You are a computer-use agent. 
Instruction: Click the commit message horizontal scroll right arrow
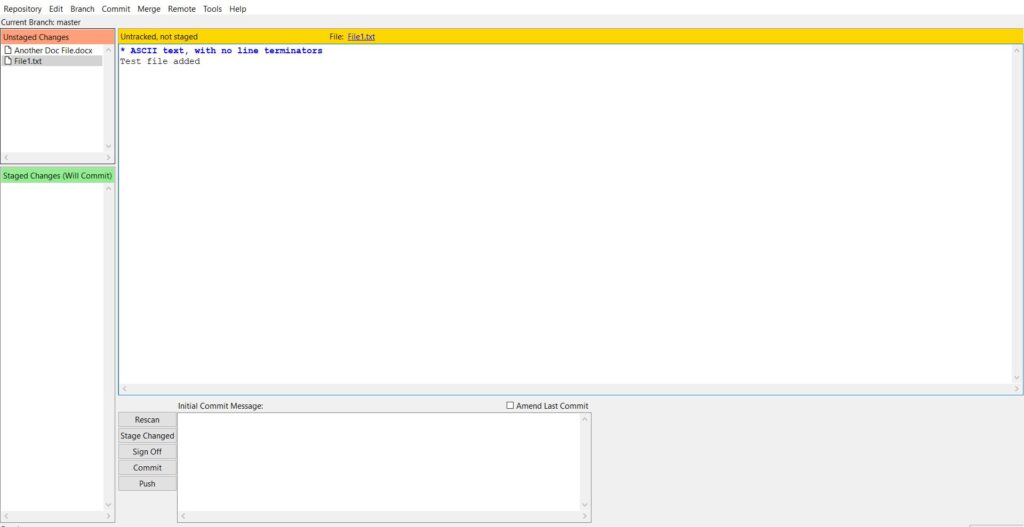point(584,516)
